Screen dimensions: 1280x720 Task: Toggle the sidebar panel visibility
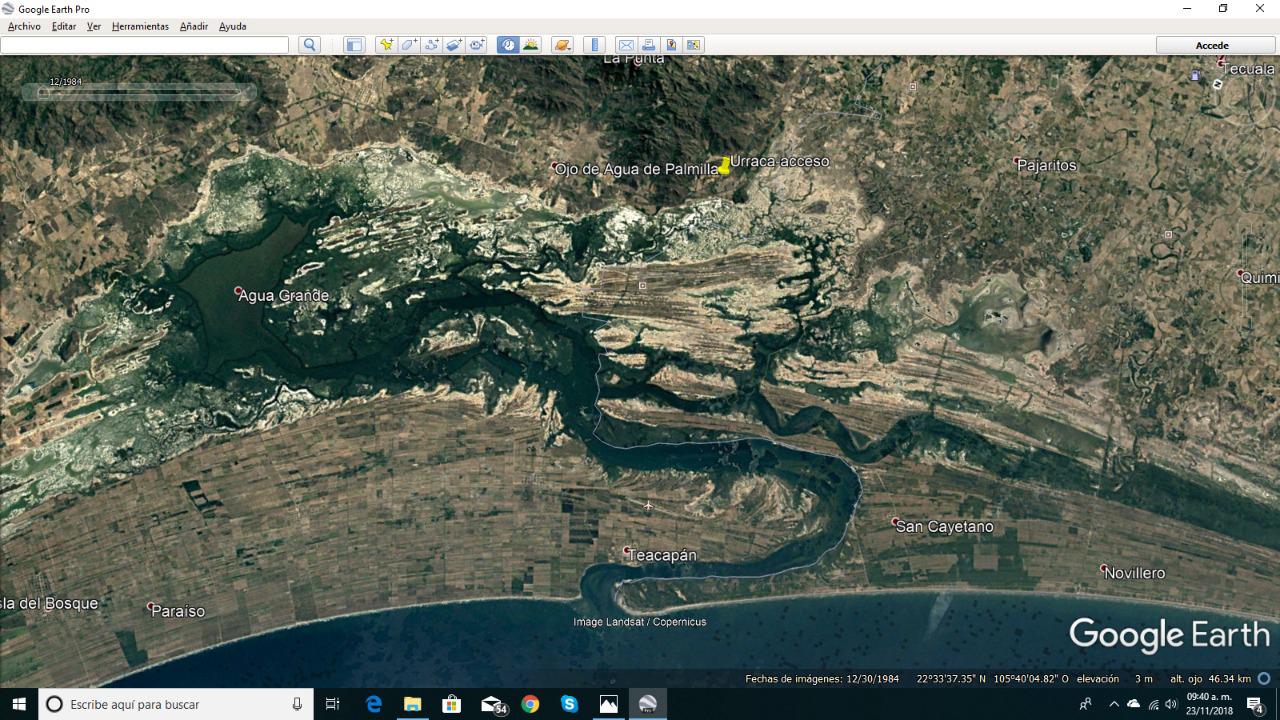tap(353, 45)
